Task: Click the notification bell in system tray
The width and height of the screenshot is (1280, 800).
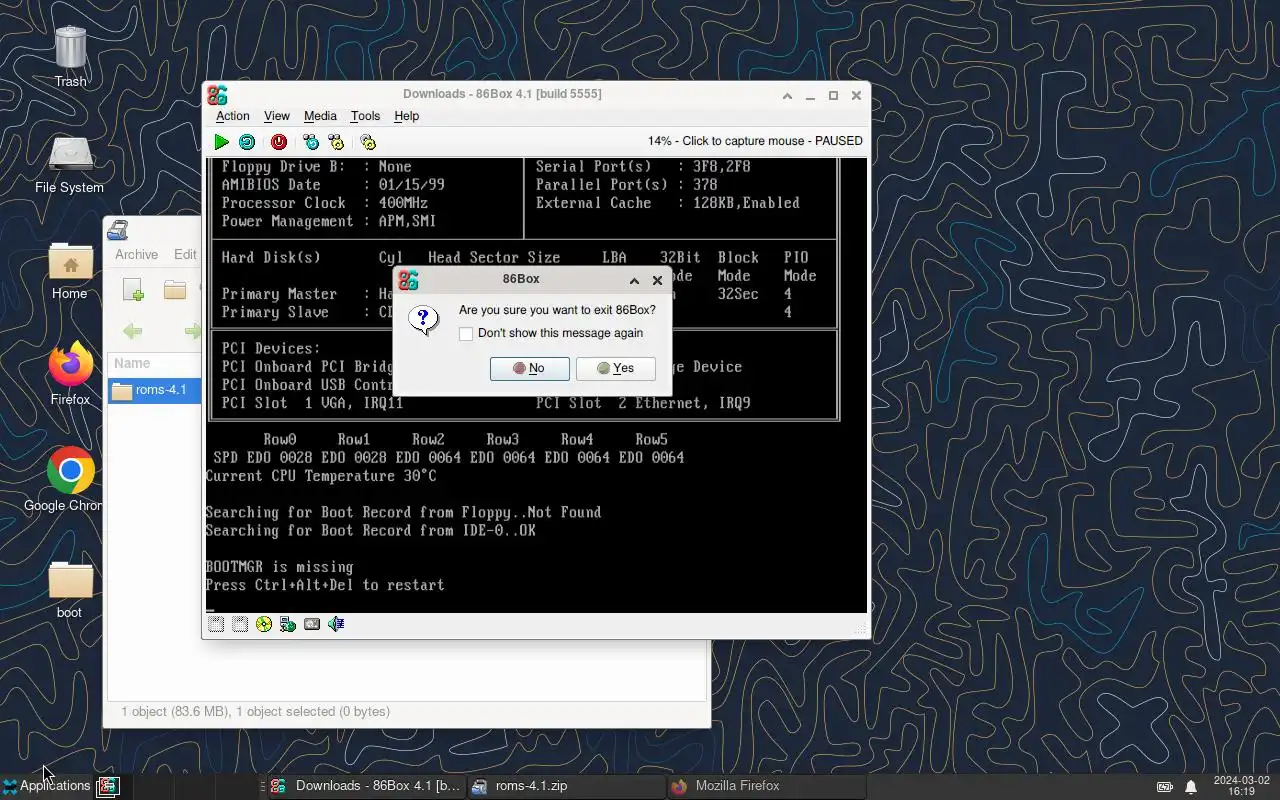Action: pyautogui.click(x=1191, y=786)
